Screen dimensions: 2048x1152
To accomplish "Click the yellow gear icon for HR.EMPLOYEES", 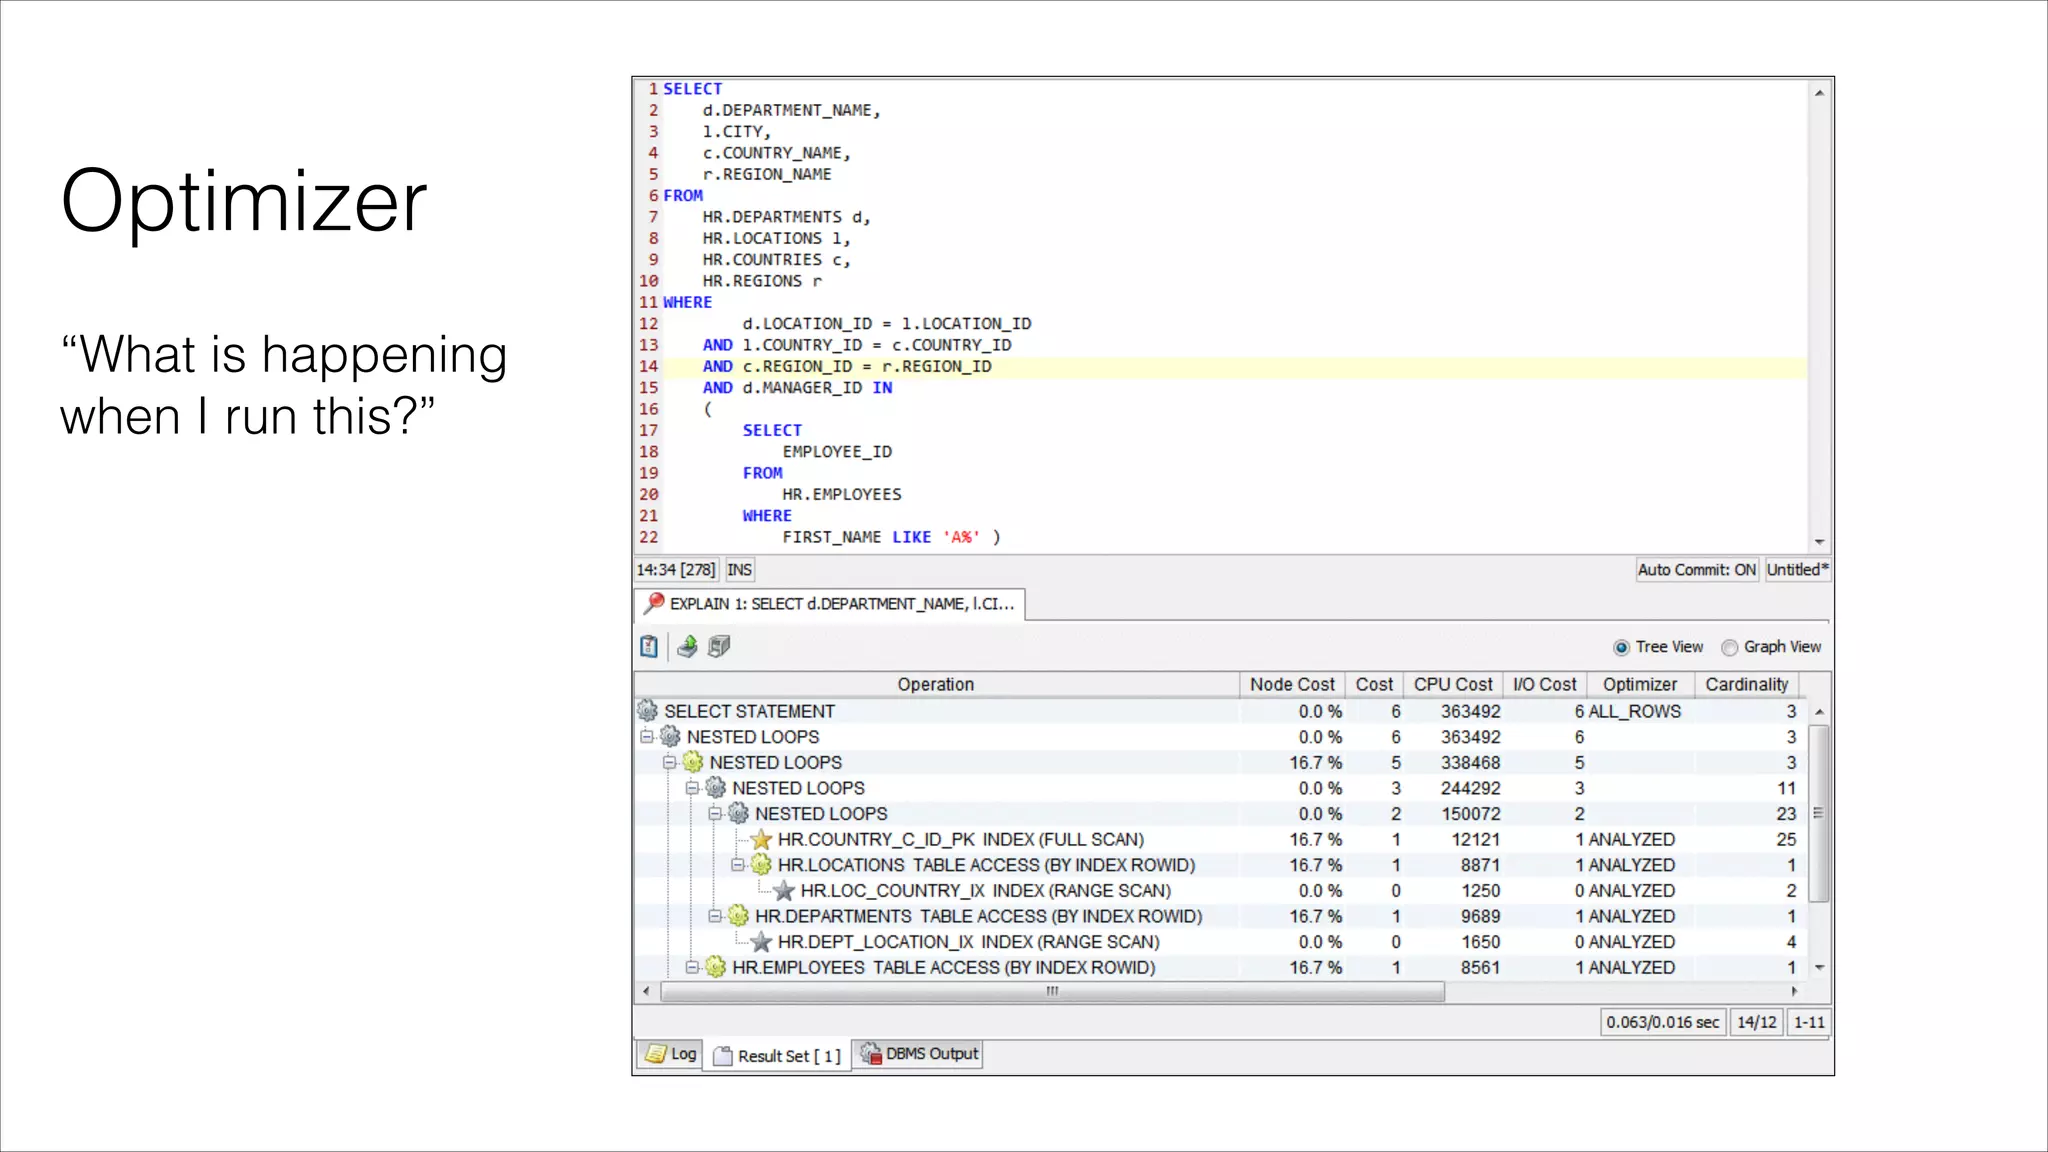I will [716, 967].
